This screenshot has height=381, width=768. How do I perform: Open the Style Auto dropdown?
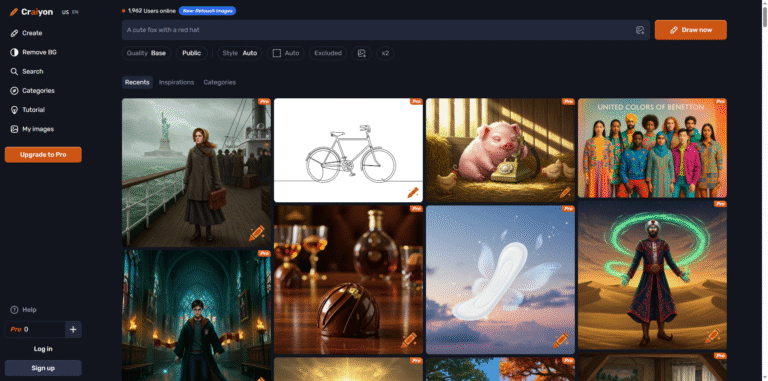240,53
